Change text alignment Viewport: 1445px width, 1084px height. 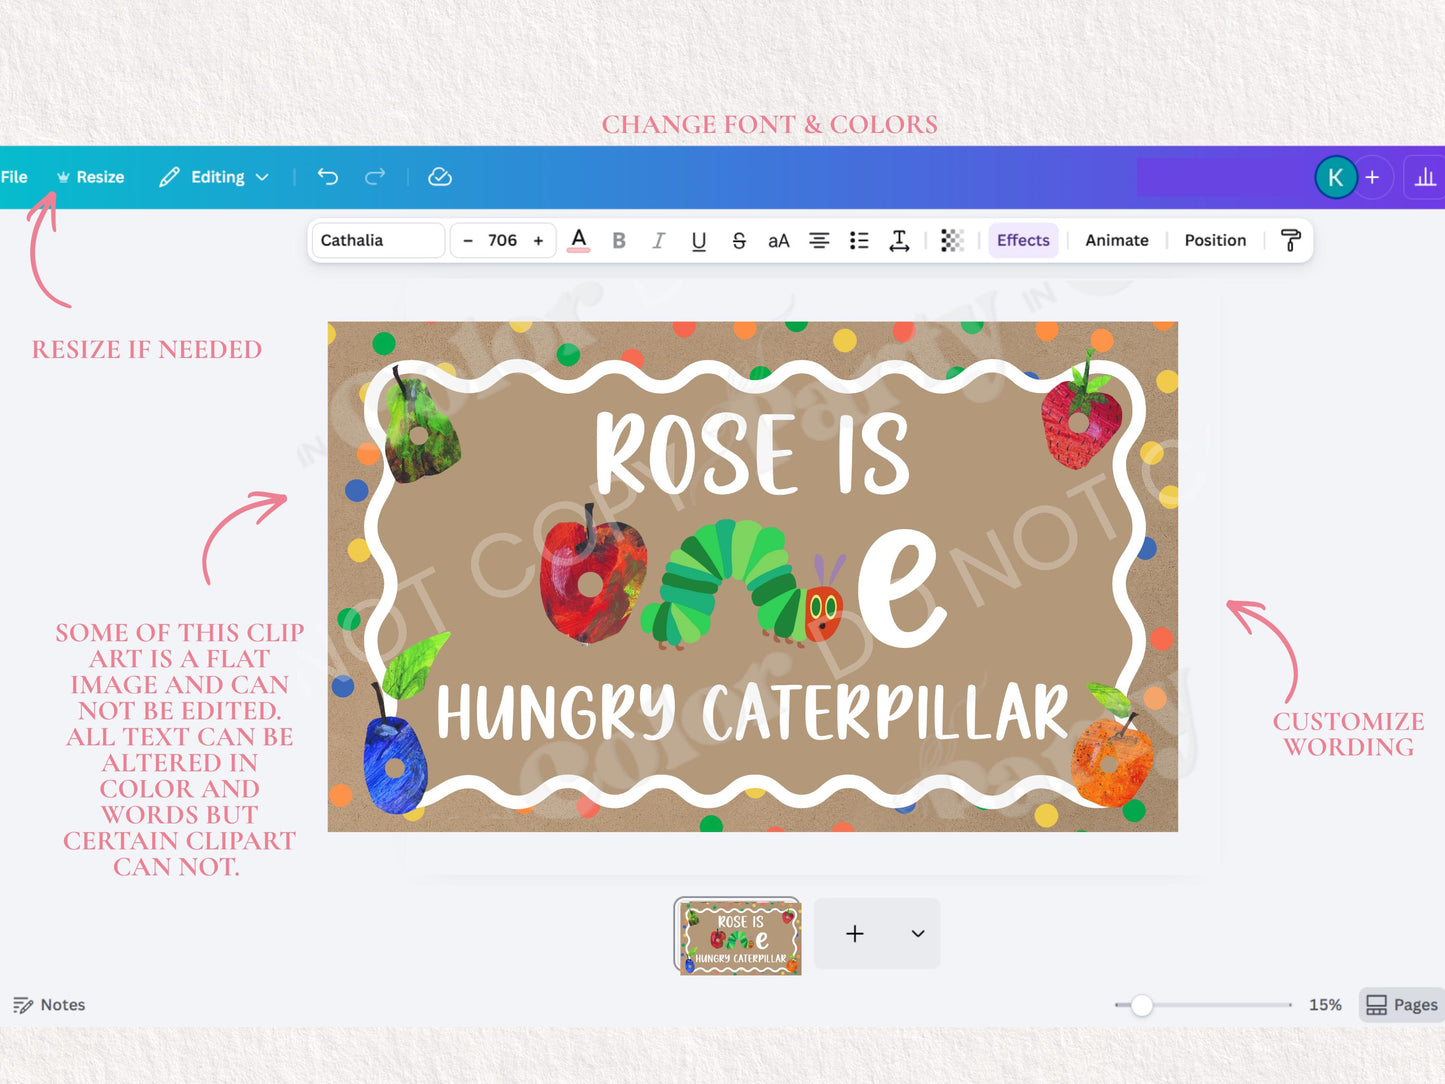coord(819,240)
